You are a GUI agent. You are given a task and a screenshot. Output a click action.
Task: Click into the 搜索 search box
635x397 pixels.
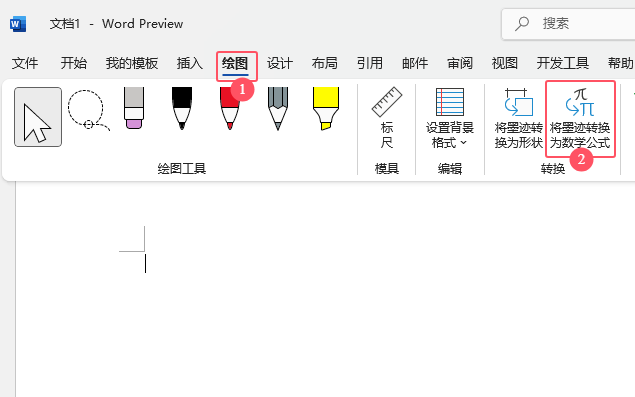click(568, 23)
